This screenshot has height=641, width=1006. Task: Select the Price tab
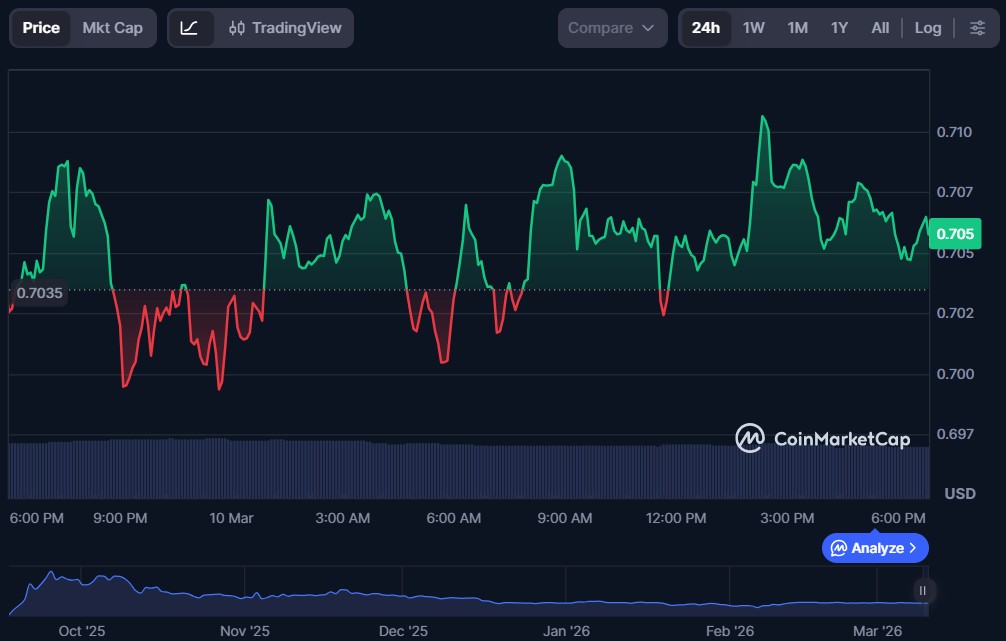coord(41,28)
